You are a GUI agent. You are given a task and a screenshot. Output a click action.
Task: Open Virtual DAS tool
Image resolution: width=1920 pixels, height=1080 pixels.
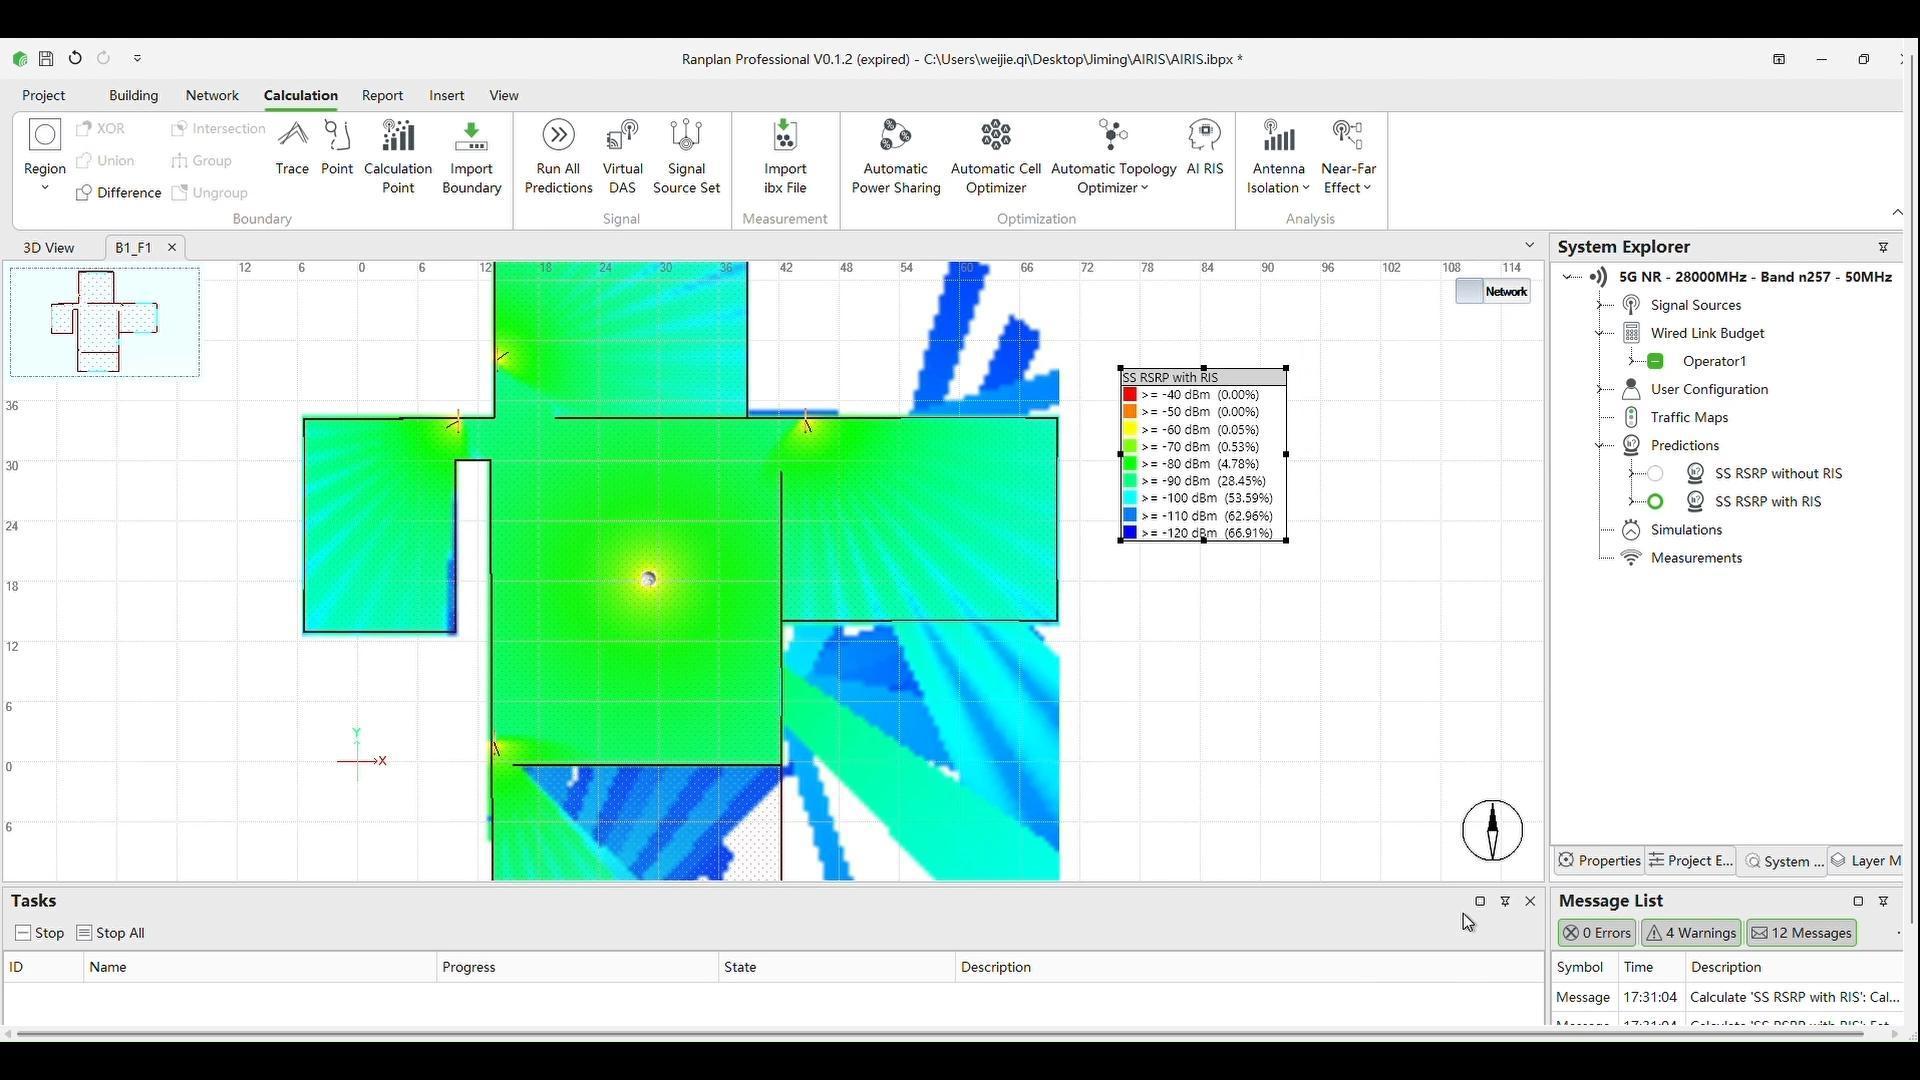[x=622, y=157]
